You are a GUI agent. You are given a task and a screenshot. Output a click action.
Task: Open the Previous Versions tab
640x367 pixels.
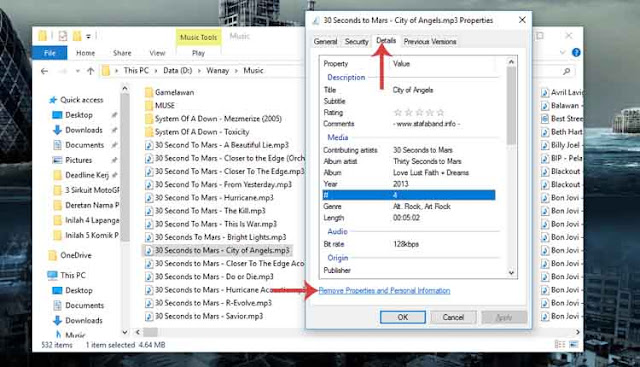(430, 41)
